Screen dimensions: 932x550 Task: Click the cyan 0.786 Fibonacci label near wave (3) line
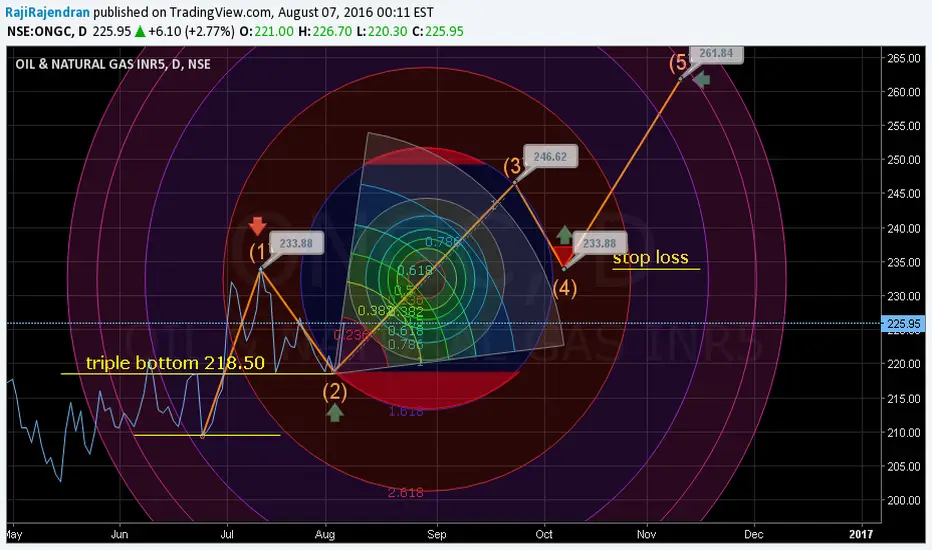442,242
